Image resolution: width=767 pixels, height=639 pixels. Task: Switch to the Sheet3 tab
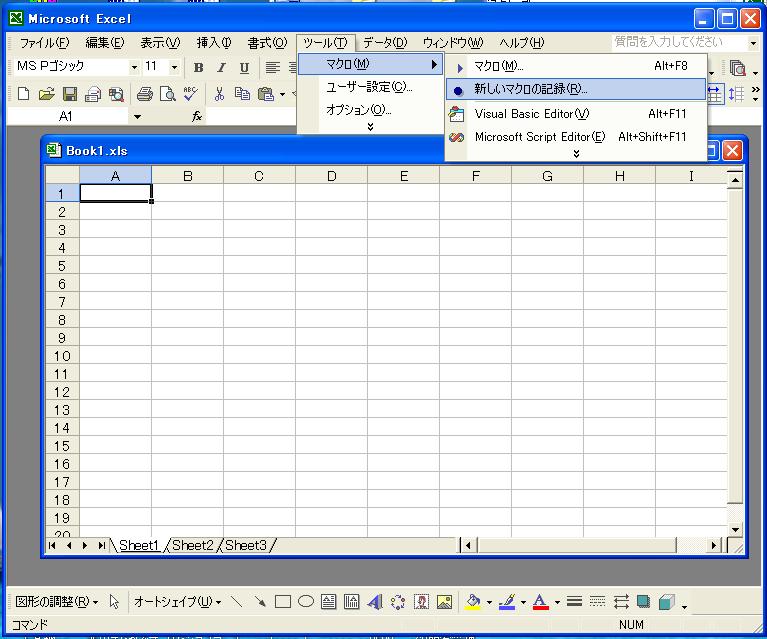click(x=246, y=545)
